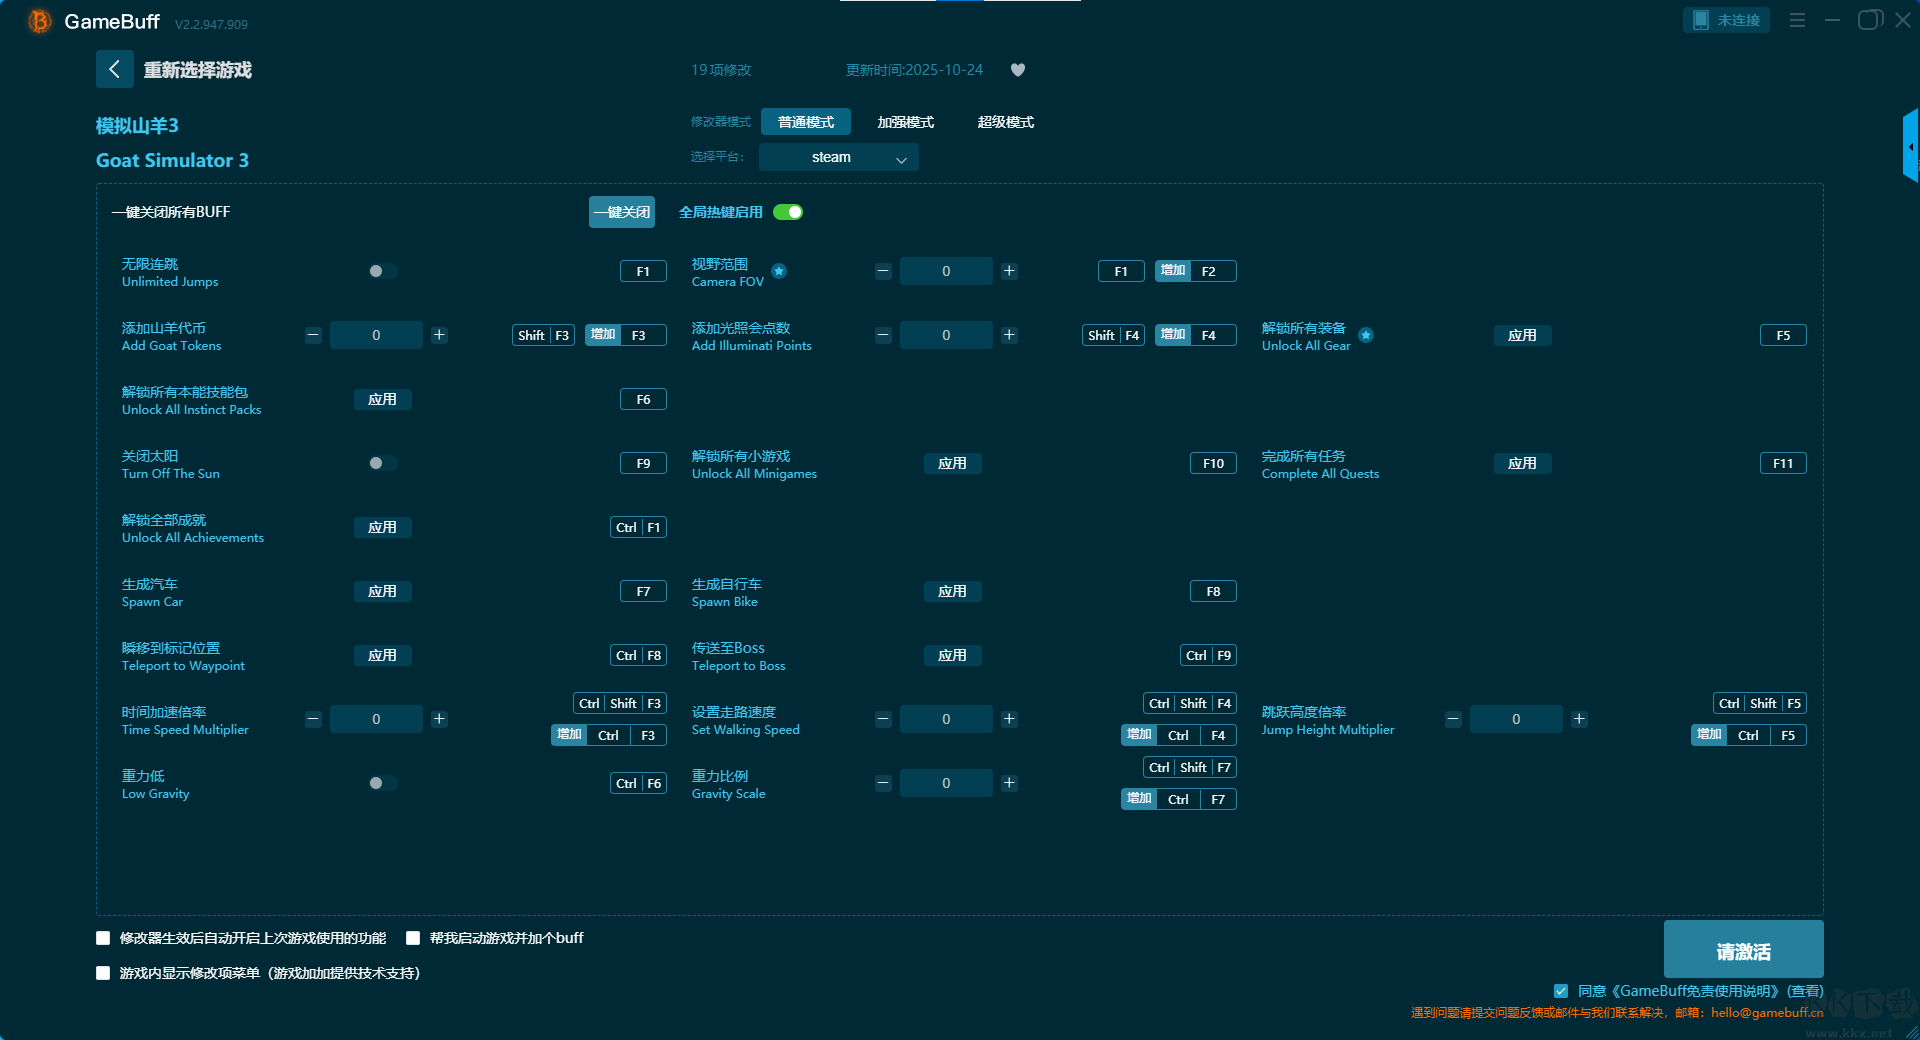
Task: Increase Time Speed Multiplier value
Action: (x=439, y=719)
